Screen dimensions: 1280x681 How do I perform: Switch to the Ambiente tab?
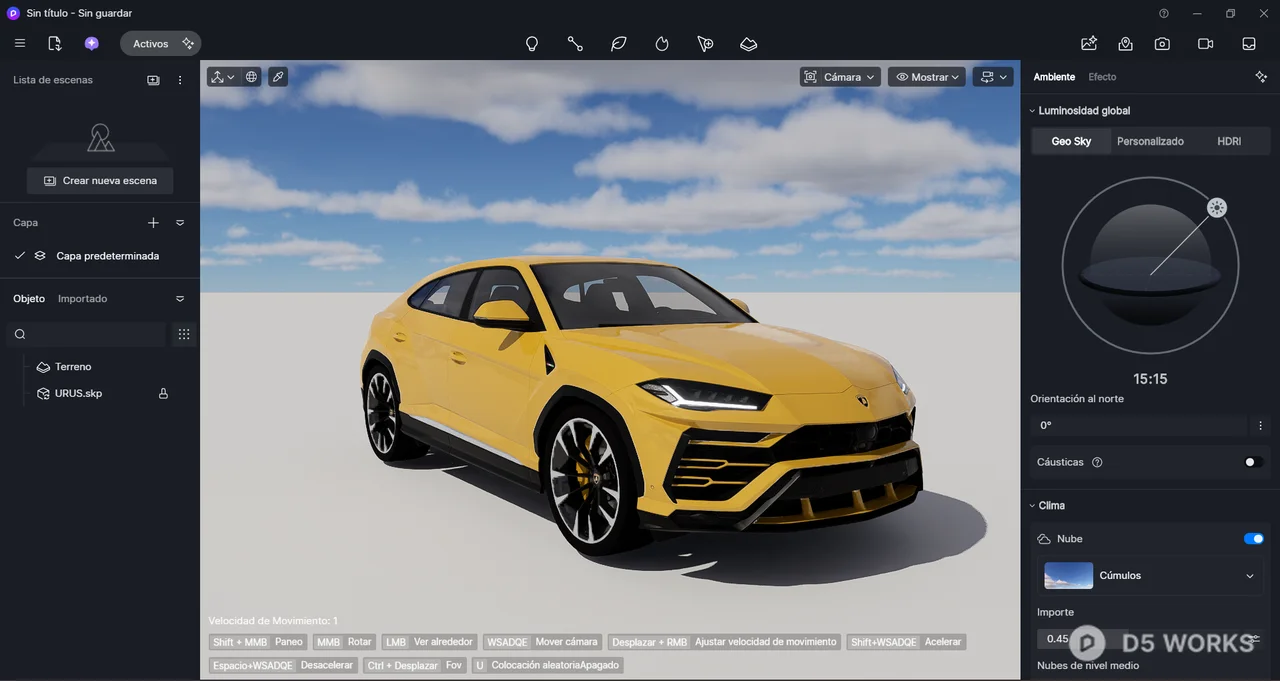point(1054,77)
